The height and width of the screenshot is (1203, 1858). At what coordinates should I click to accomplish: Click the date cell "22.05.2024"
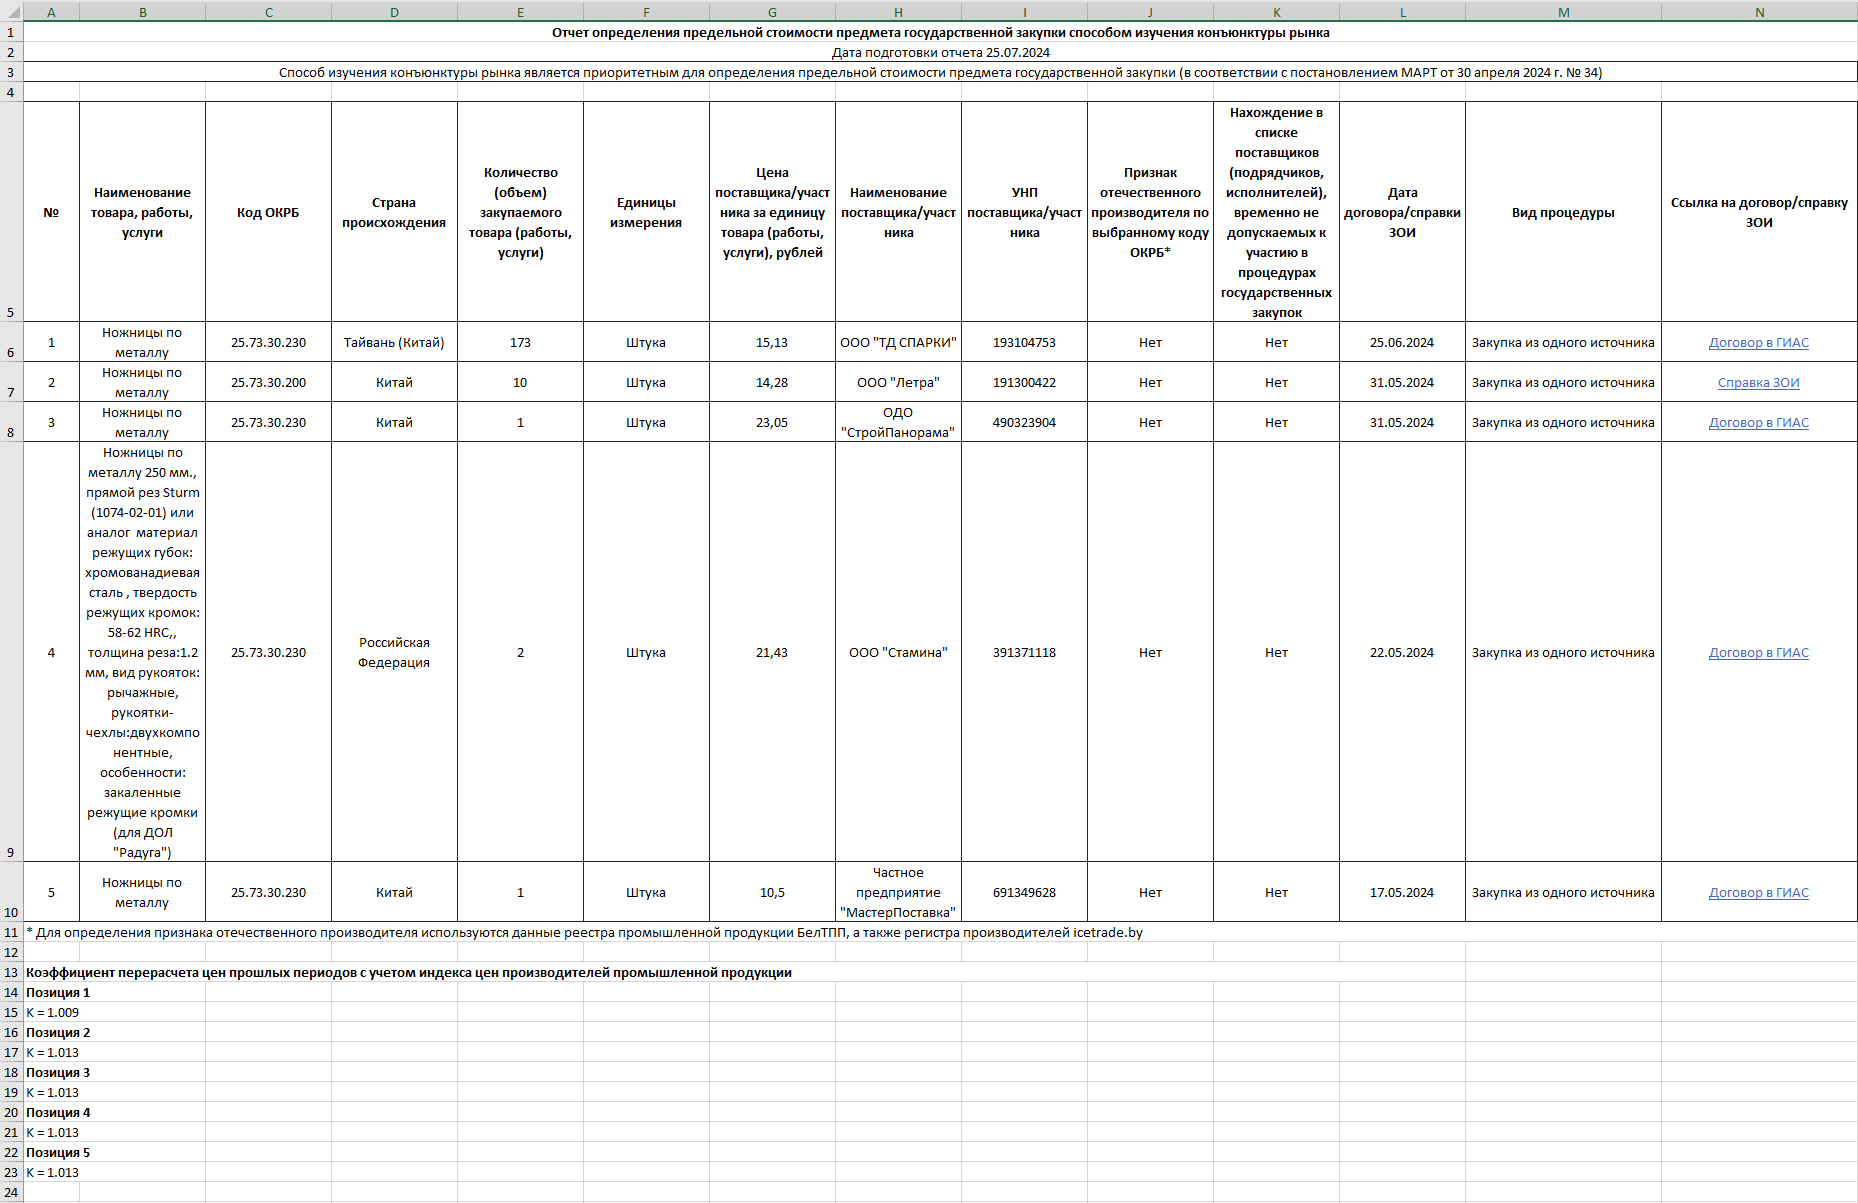[1402, 652]
